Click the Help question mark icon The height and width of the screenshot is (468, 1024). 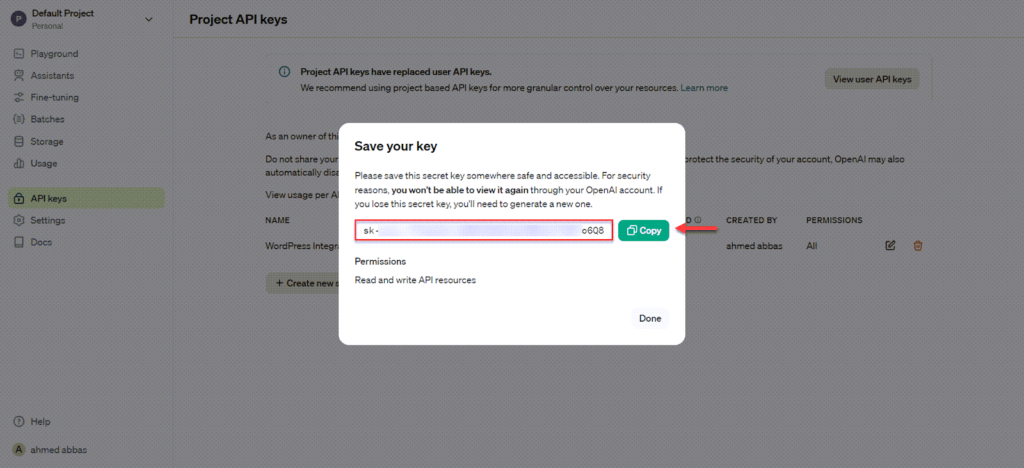coord(20,422)
